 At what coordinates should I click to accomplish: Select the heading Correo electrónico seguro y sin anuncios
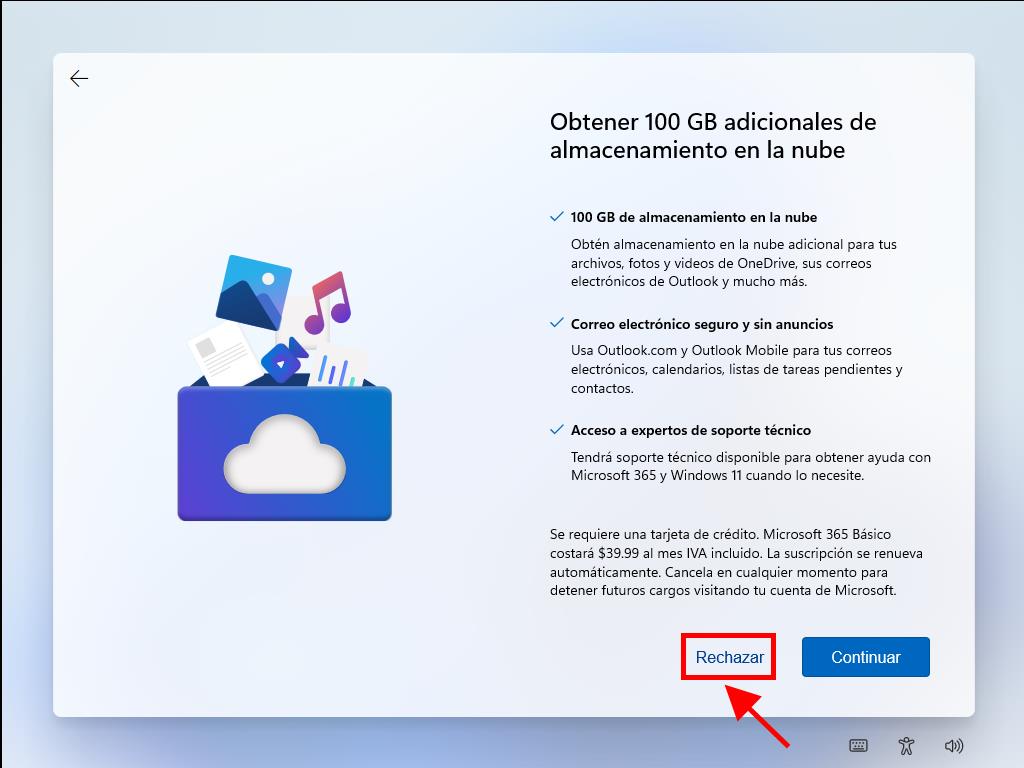[701, 324]
